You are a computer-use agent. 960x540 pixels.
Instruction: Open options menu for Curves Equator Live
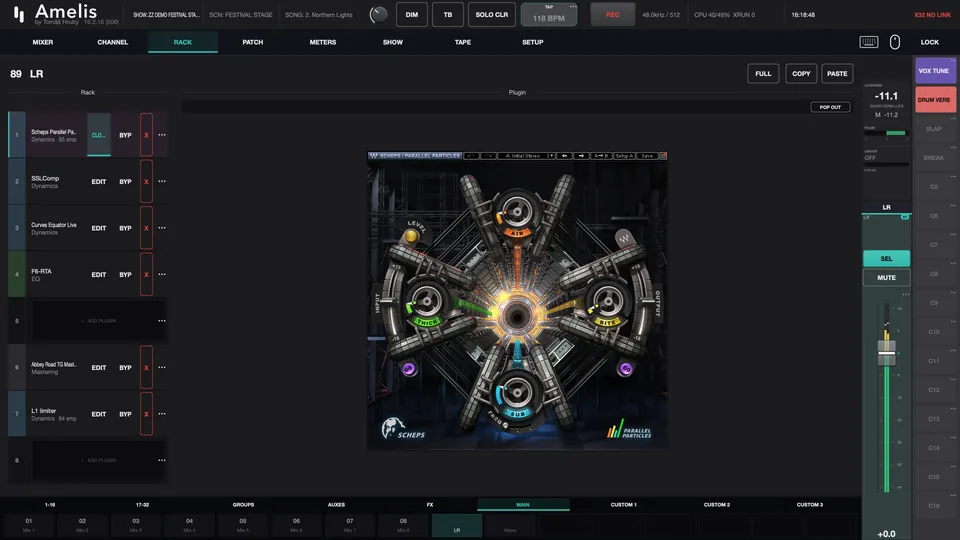162,228
